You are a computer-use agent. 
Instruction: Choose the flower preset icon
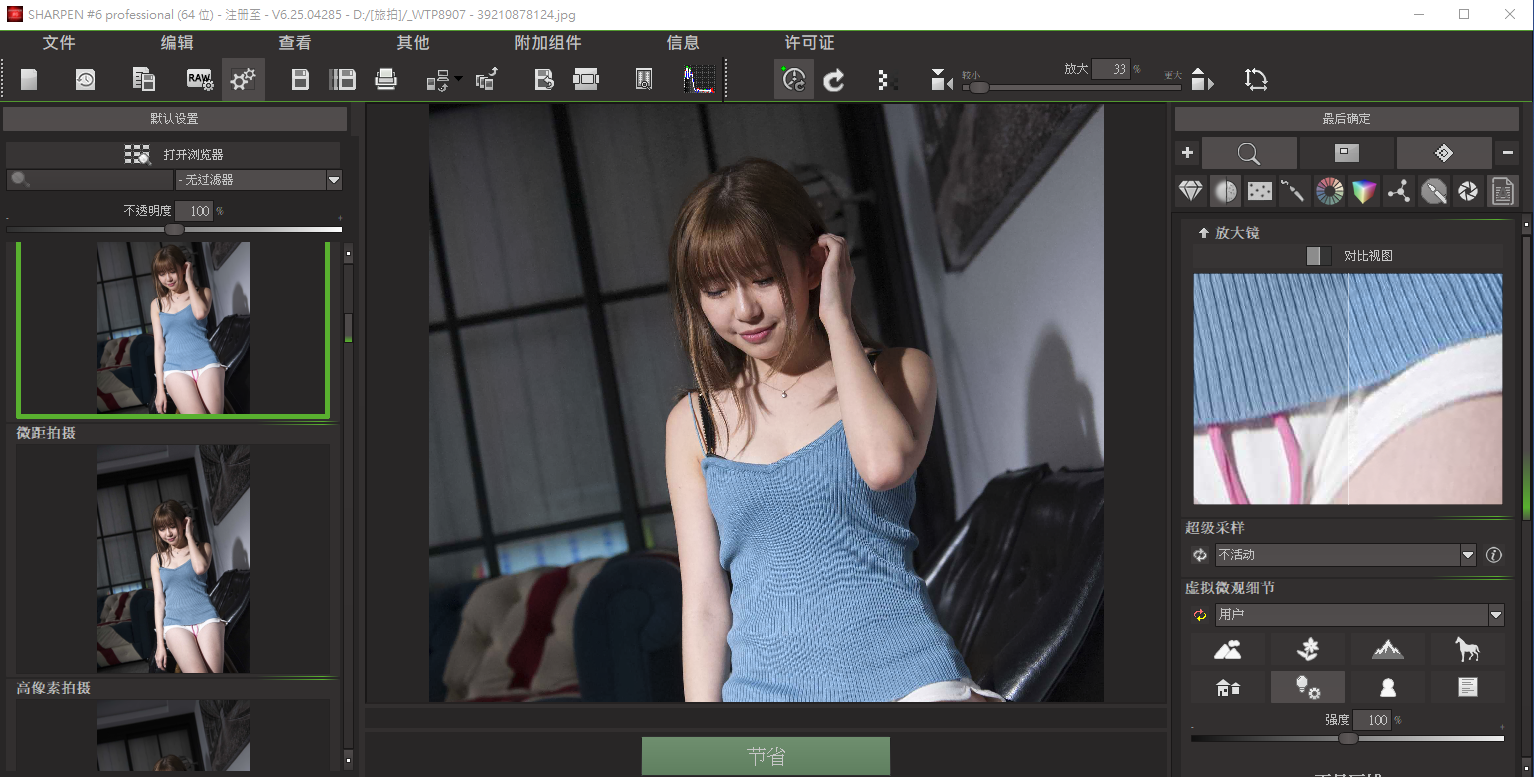1307,650
